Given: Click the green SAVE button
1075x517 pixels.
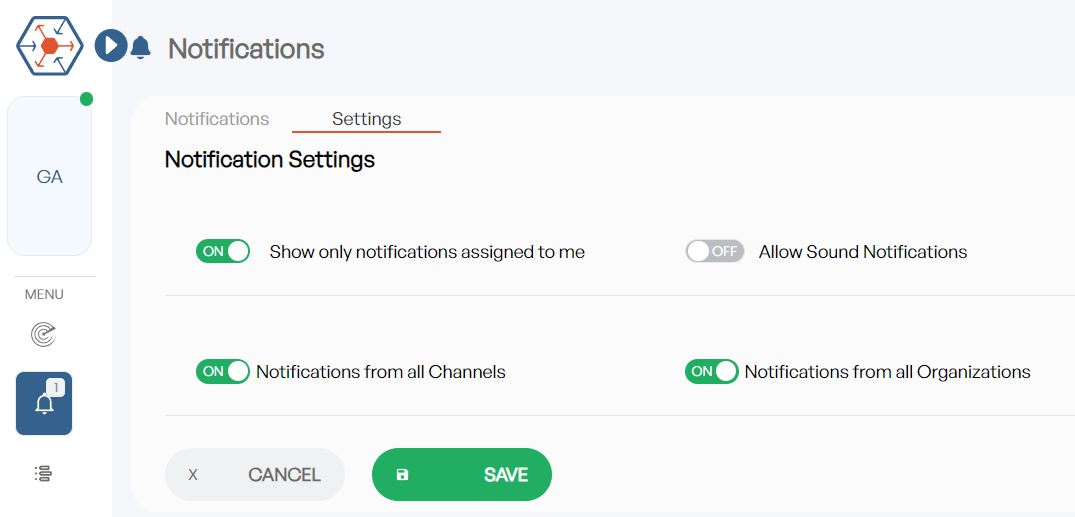Looking at the screenshot, I should click(x=461, y=474).
